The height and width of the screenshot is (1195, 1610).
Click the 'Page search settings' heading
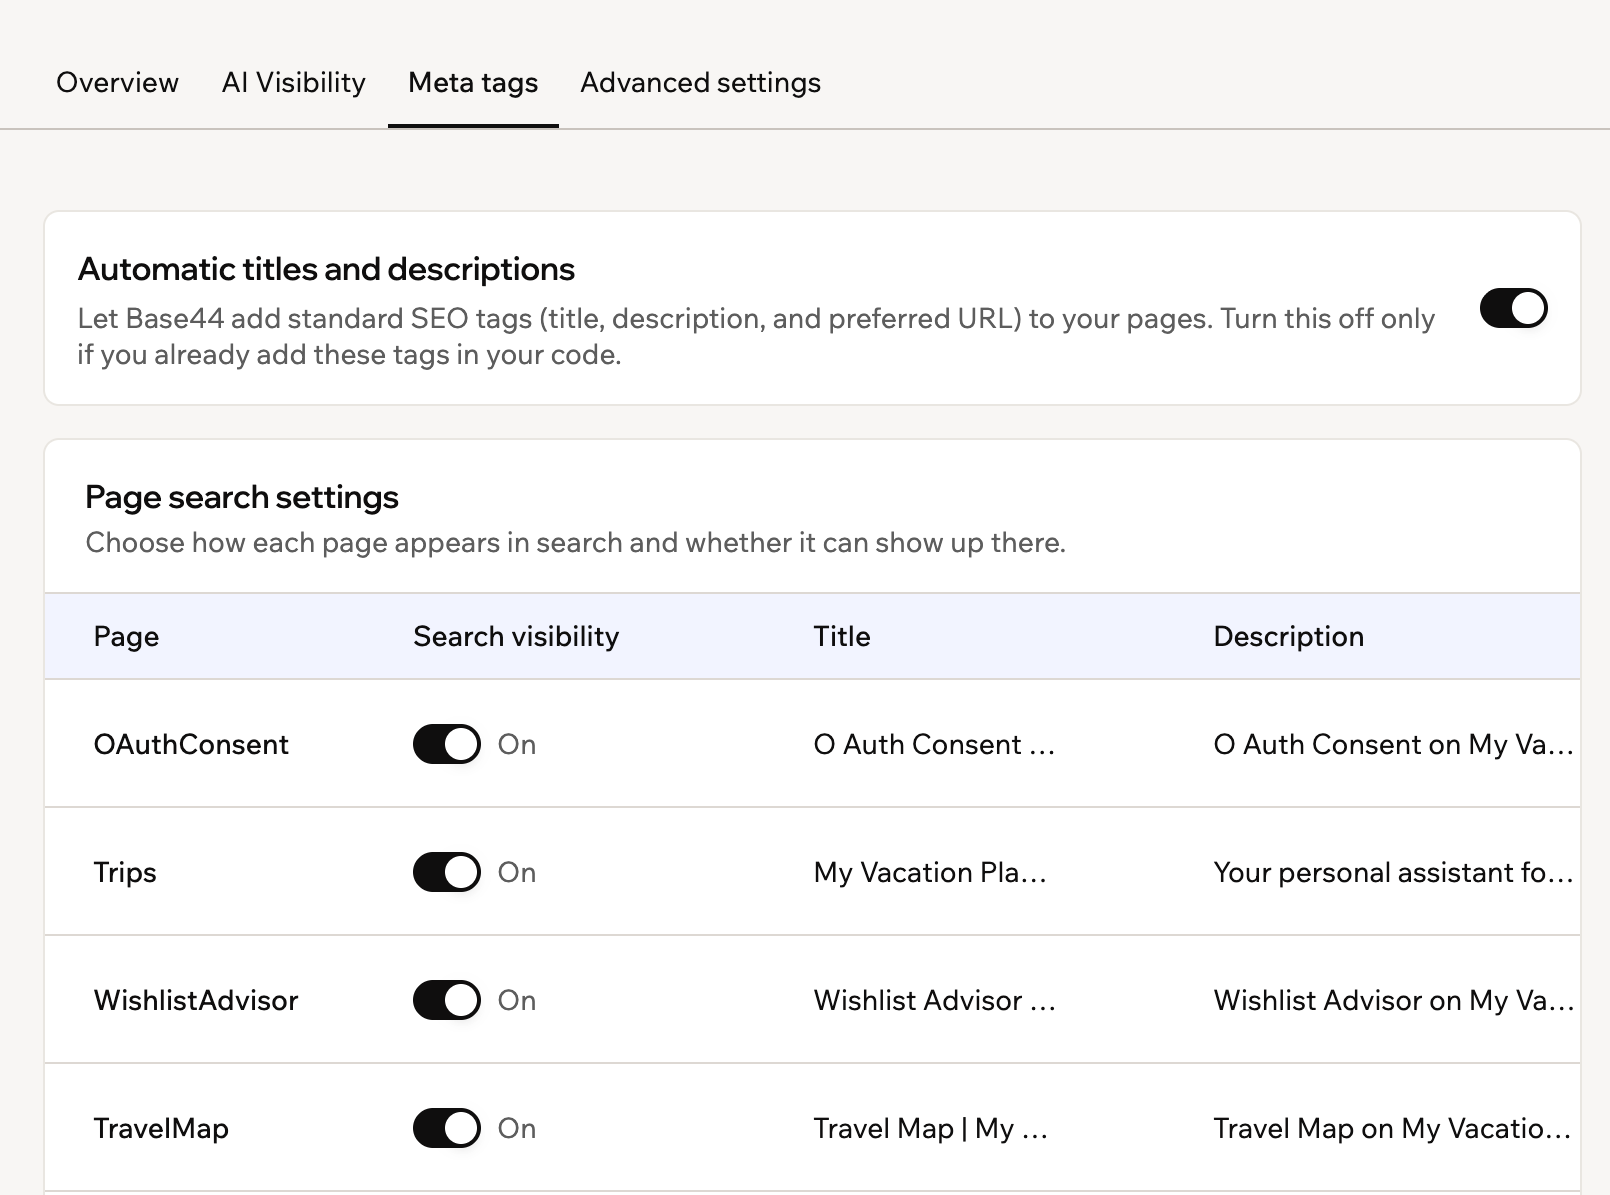(x=242, y=497)
